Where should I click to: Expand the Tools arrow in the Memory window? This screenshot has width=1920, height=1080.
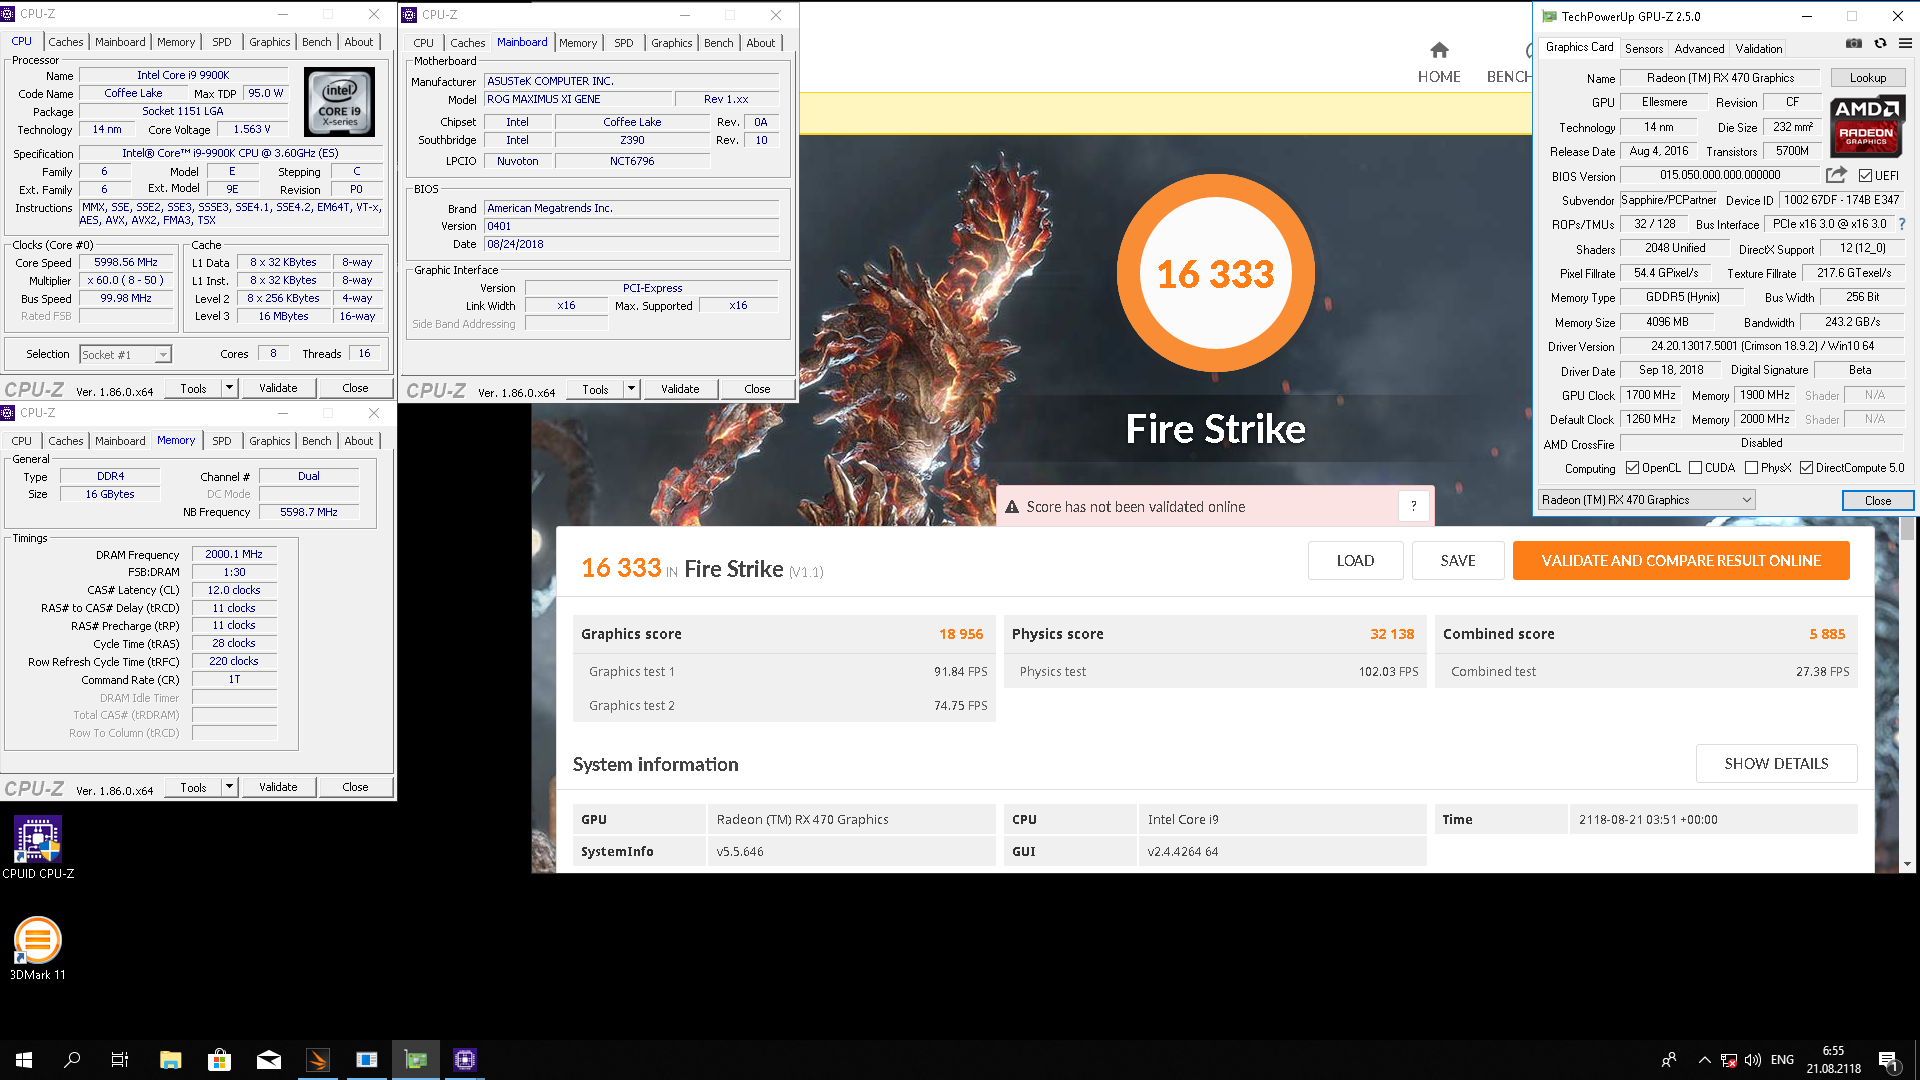point(229,787)
